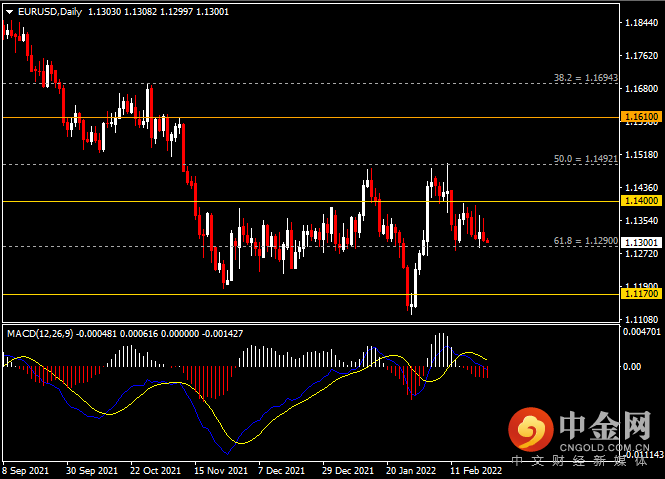Click the 29 Dec 2021 date label

pos(348,471)
